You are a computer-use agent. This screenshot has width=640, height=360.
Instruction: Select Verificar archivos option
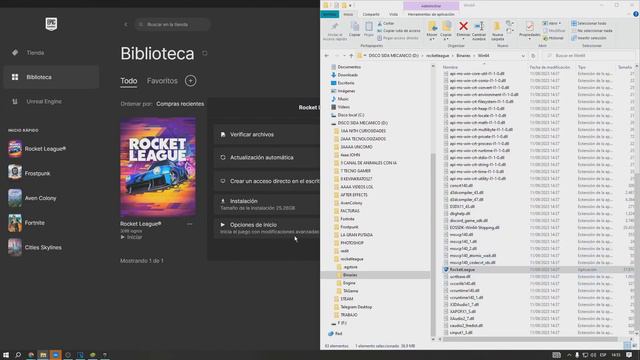click(267, 134)
